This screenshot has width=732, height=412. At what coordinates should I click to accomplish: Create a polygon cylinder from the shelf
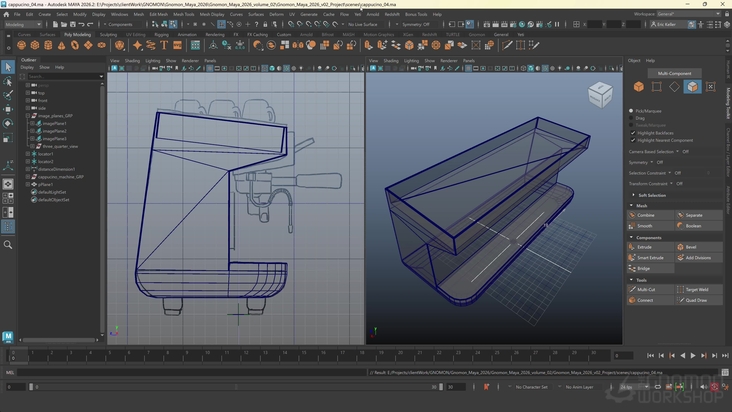pyautogui.click(x=48, y=45)
